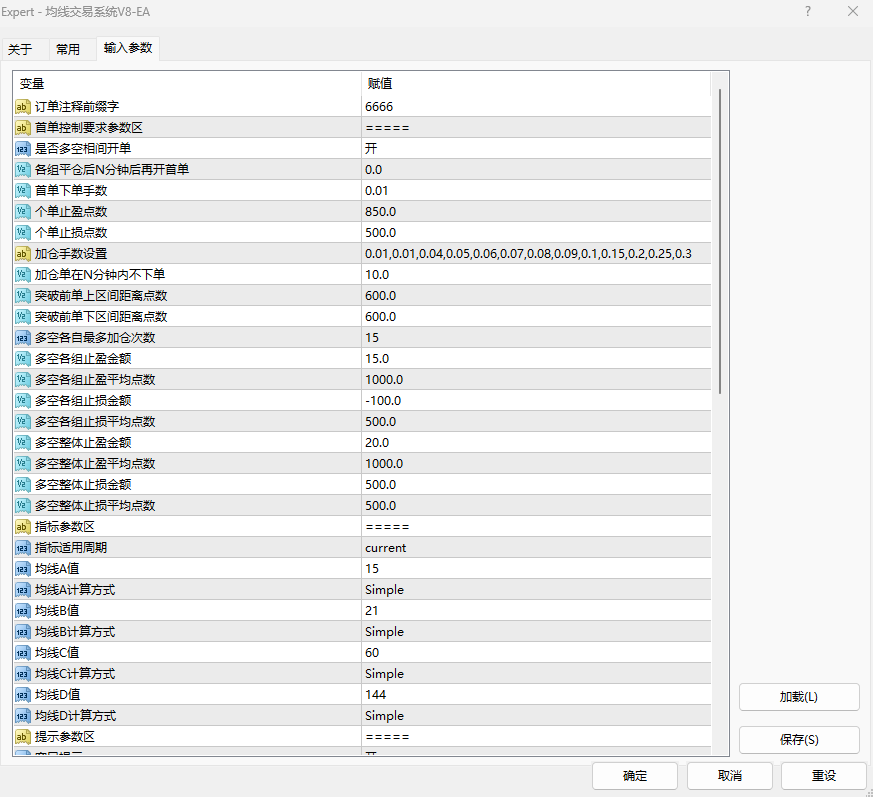Click the icon beside 均线A值
The height and width of the screenshot is (797, 873).
coord(23,569)
